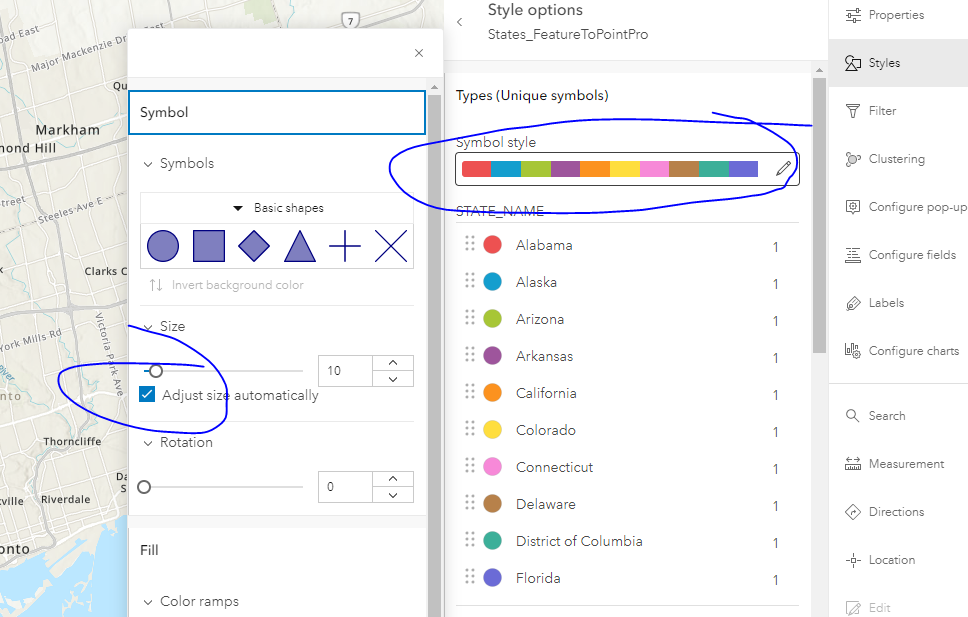Select the circle shape symbol
Viewport: 968px width, 617px height.
click(x=163, y=245)
